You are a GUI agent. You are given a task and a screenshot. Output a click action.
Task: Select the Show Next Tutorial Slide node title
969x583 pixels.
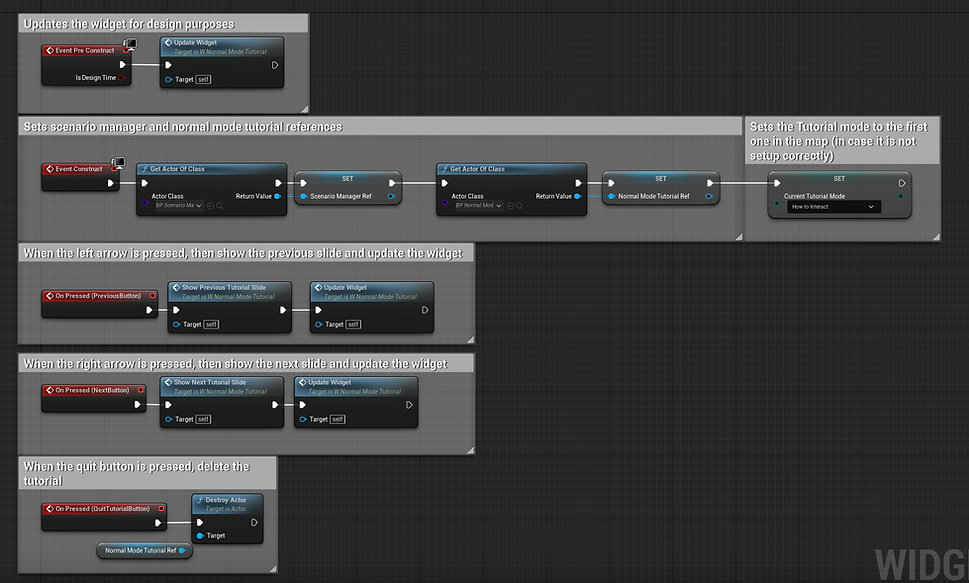point(210,383)
